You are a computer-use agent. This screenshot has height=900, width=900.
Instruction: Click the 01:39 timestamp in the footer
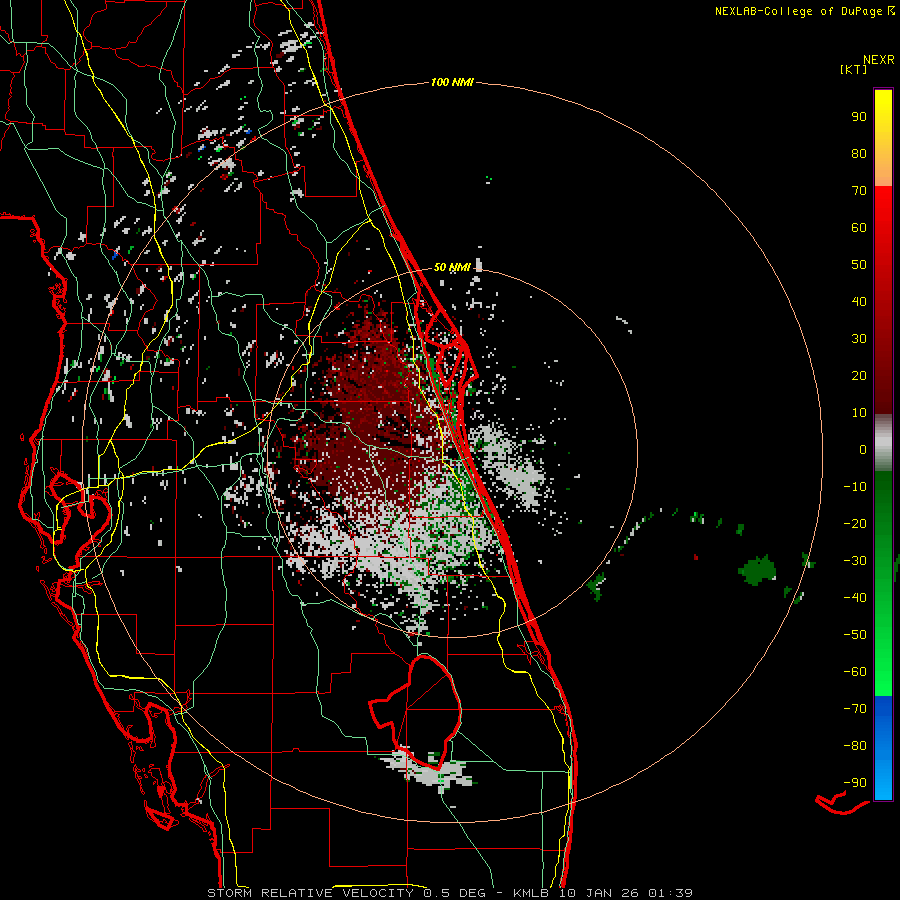point(670,893)
